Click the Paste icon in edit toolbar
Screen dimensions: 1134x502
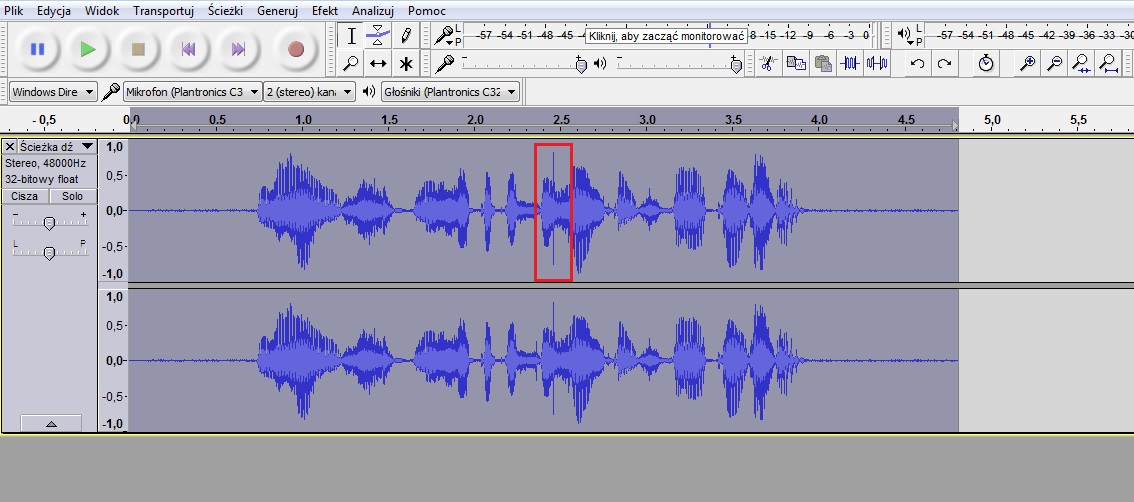(x=823, y=64)
